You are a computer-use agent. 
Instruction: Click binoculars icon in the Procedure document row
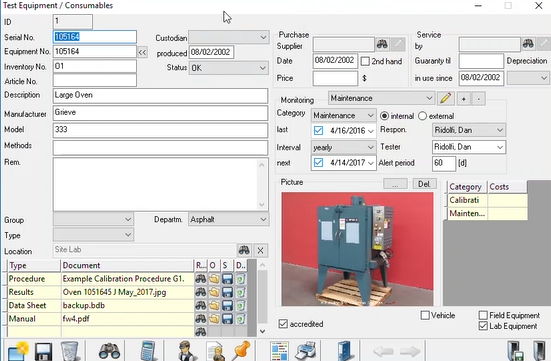(201, 279)
